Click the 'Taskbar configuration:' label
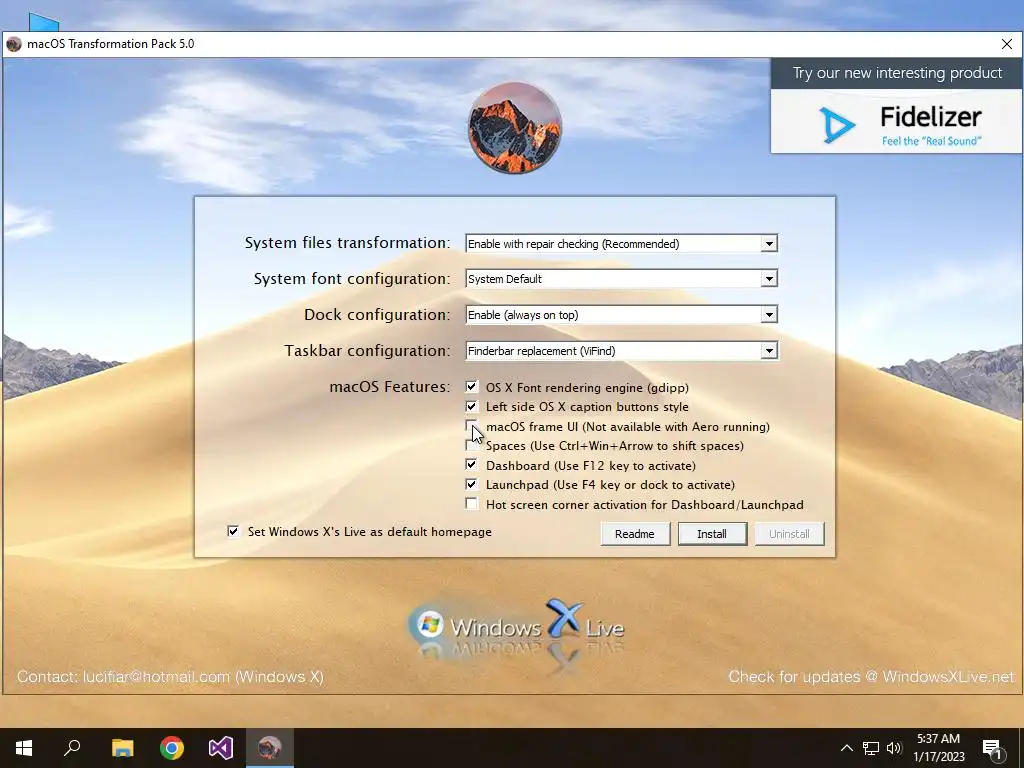Screen dimensions: 1024x768 (x=368, y=351)
